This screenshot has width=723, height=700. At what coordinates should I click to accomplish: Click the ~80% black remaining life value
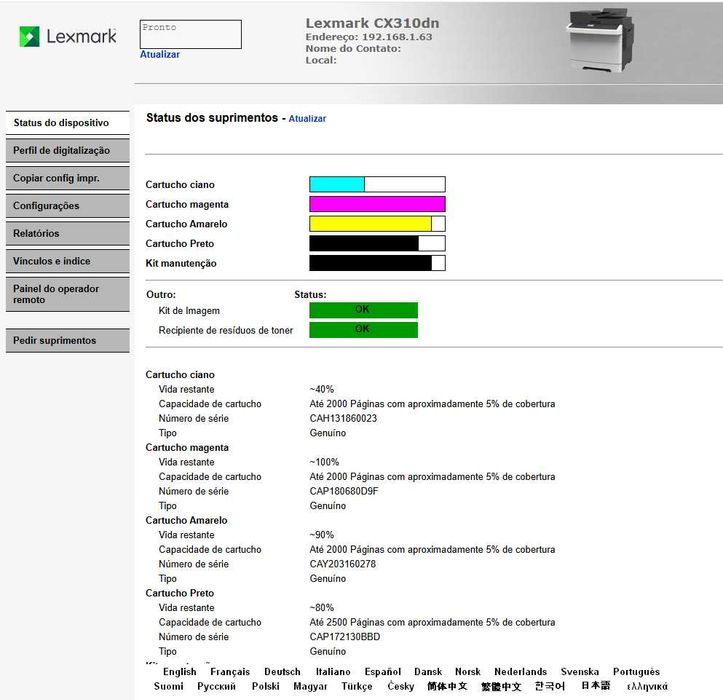click(322, 608)
